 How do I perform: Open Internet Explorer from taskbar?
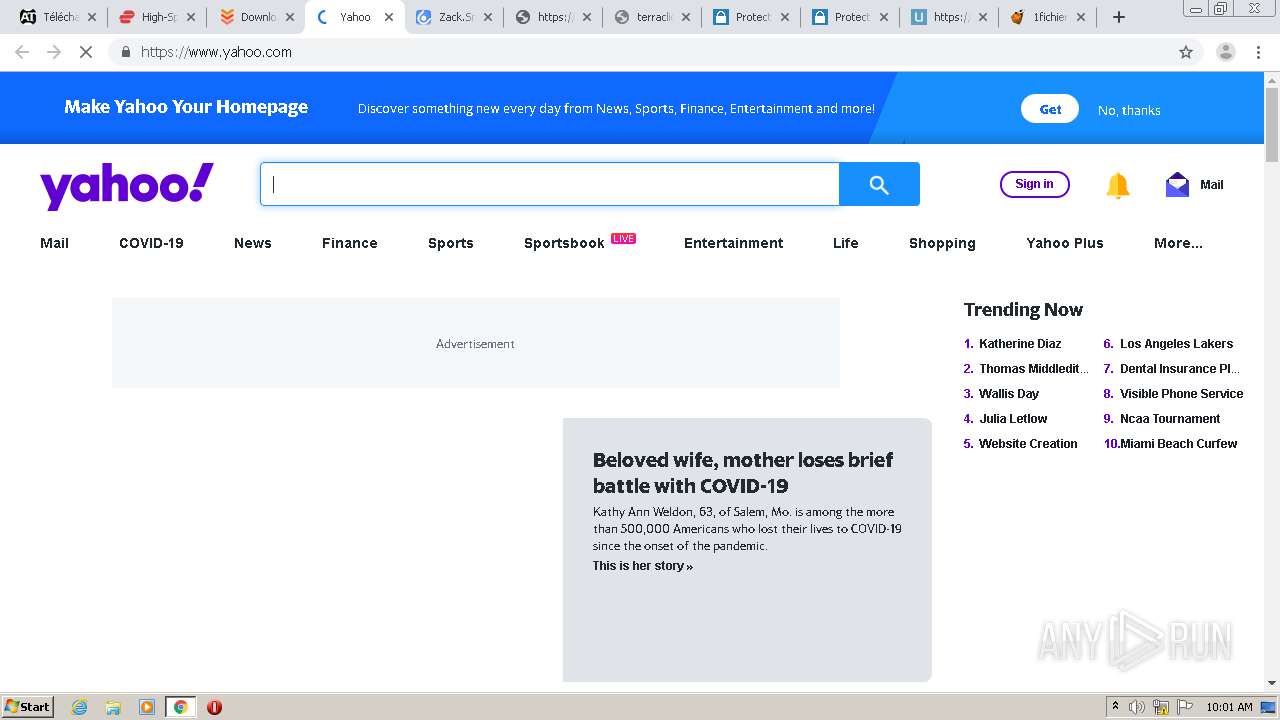[x=80, y=707]
